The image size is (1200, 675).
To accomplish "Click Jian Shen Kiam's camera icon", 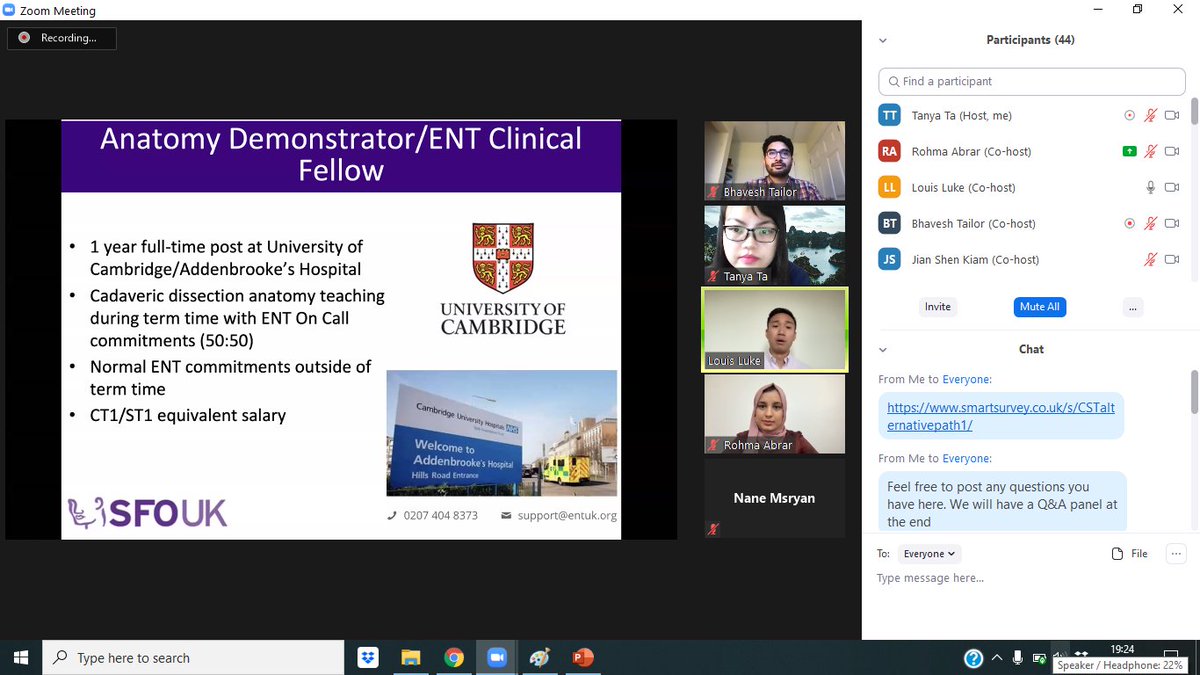I will (x=1172, y=260).
